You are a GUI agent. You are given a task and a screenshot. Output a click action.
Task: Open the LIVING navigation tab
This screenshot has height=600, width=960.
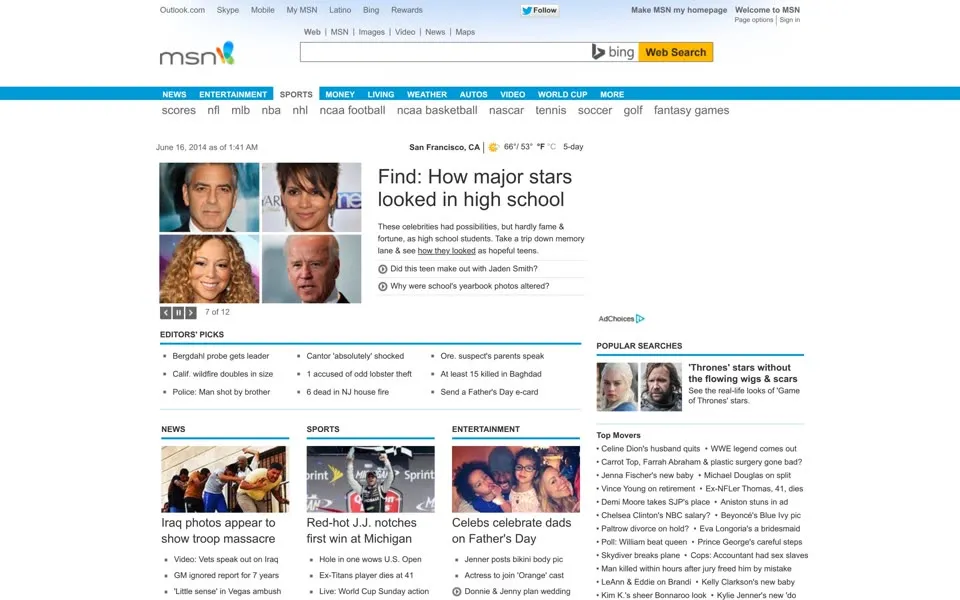coord(381,94)
